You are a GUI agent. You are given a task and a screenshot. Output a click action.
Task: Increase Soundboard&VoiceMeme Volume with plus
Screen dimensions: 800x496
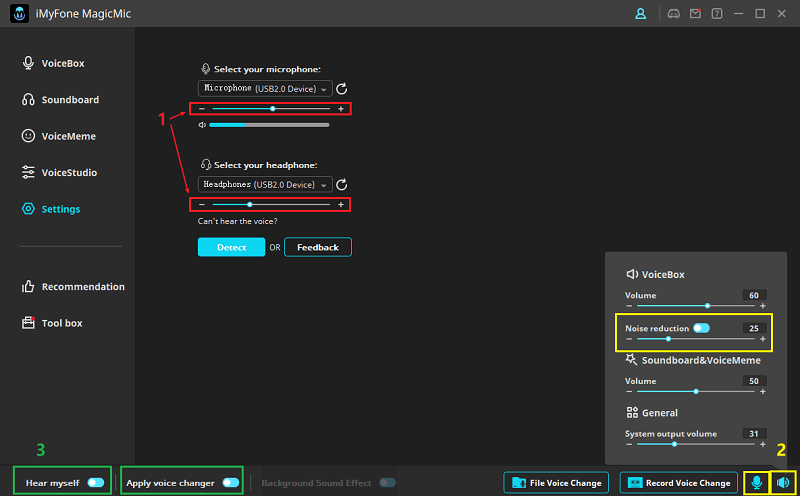click(x=763, y=391)
